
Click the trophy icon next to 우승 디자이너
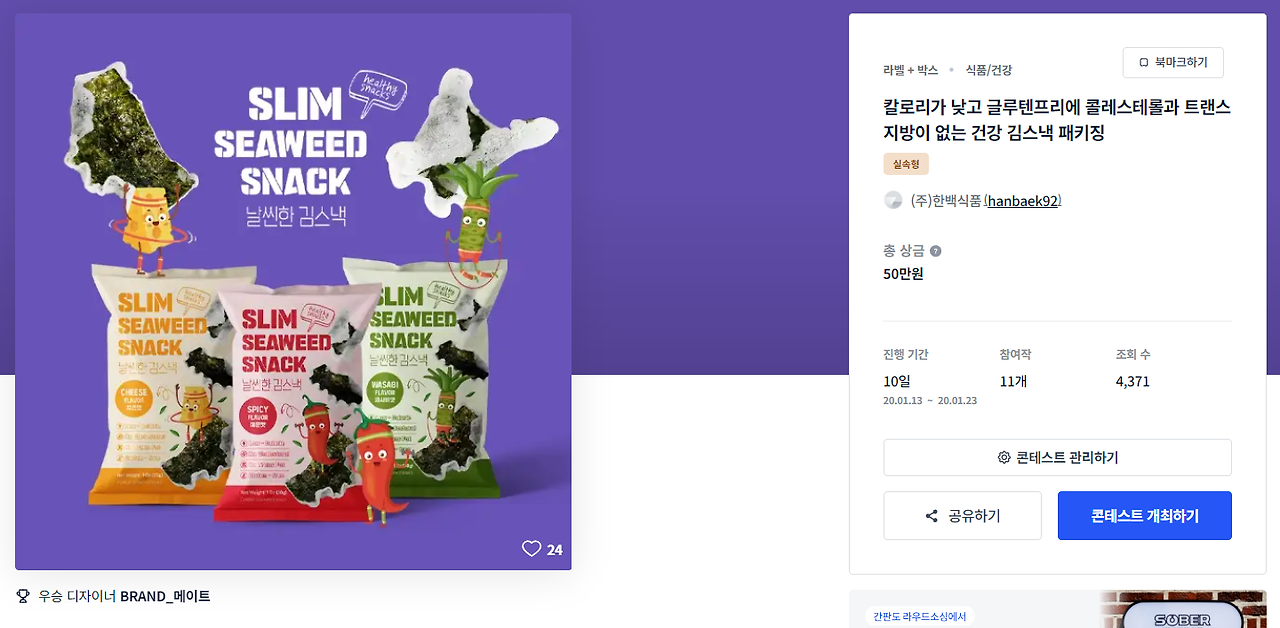pos(23,596)
